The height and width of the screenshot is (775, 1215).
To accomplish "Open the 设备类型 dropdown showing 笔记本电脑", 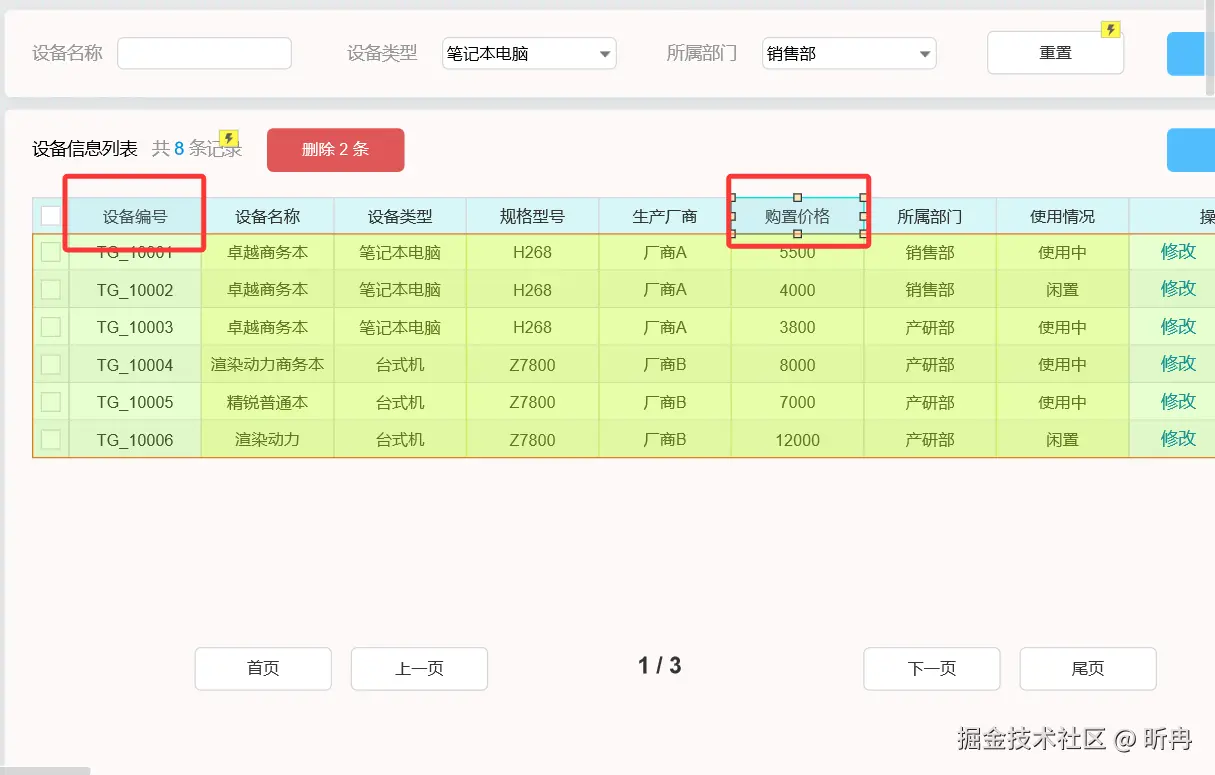I will (529, 54).
